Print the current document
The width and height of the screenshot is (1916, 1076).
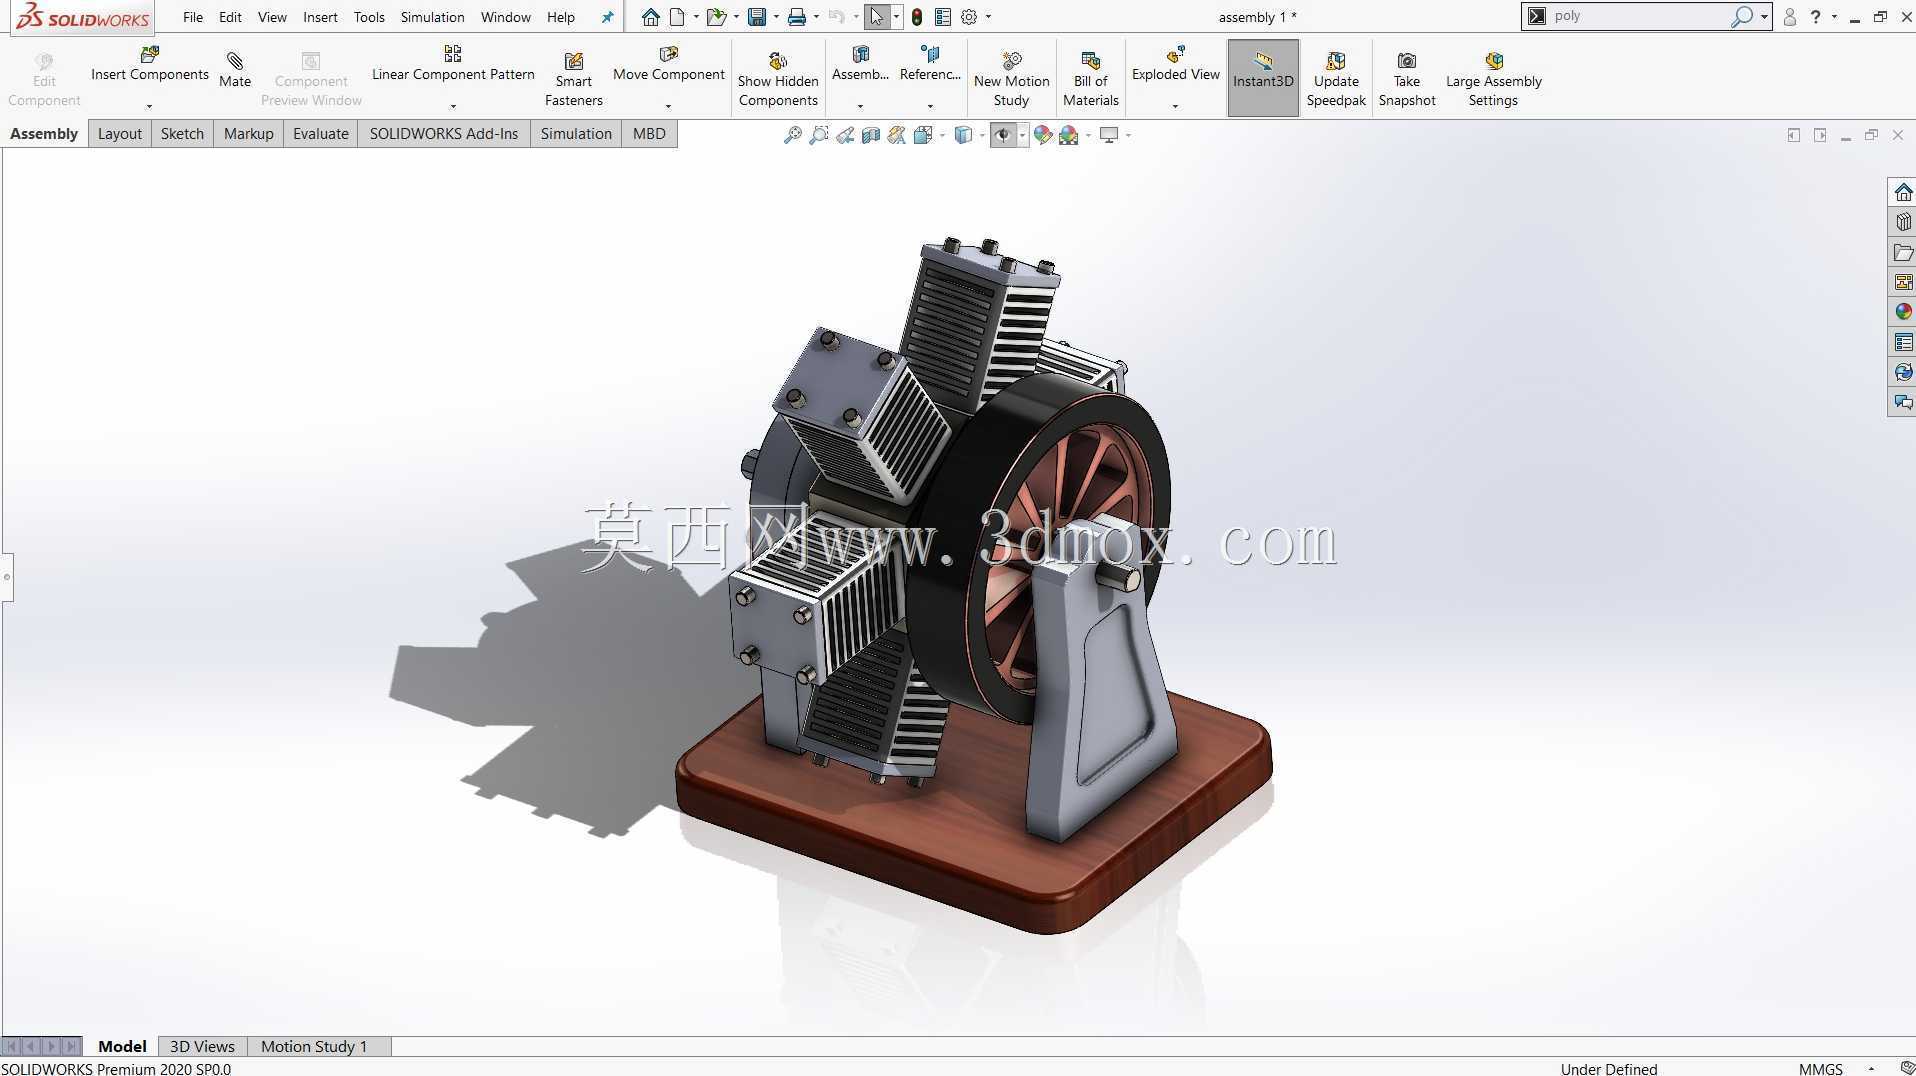pyautogui.click(x=797, y=17)
